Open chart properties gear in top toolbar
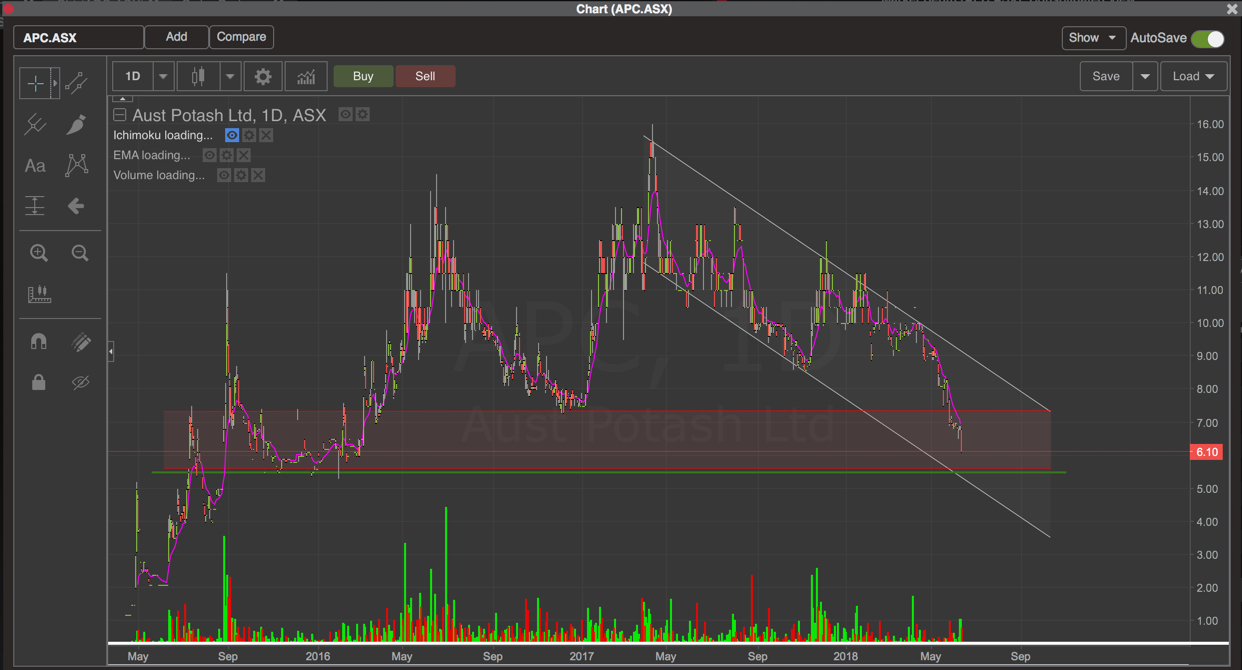The height and width of the screenshot is (670, 1242). [x=263, y=76]
